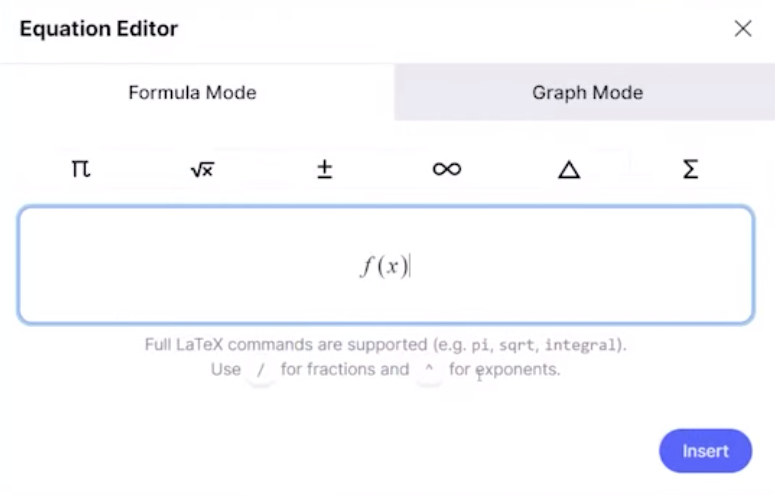Insert the sigma summation symbol

(x=690, y=169)
